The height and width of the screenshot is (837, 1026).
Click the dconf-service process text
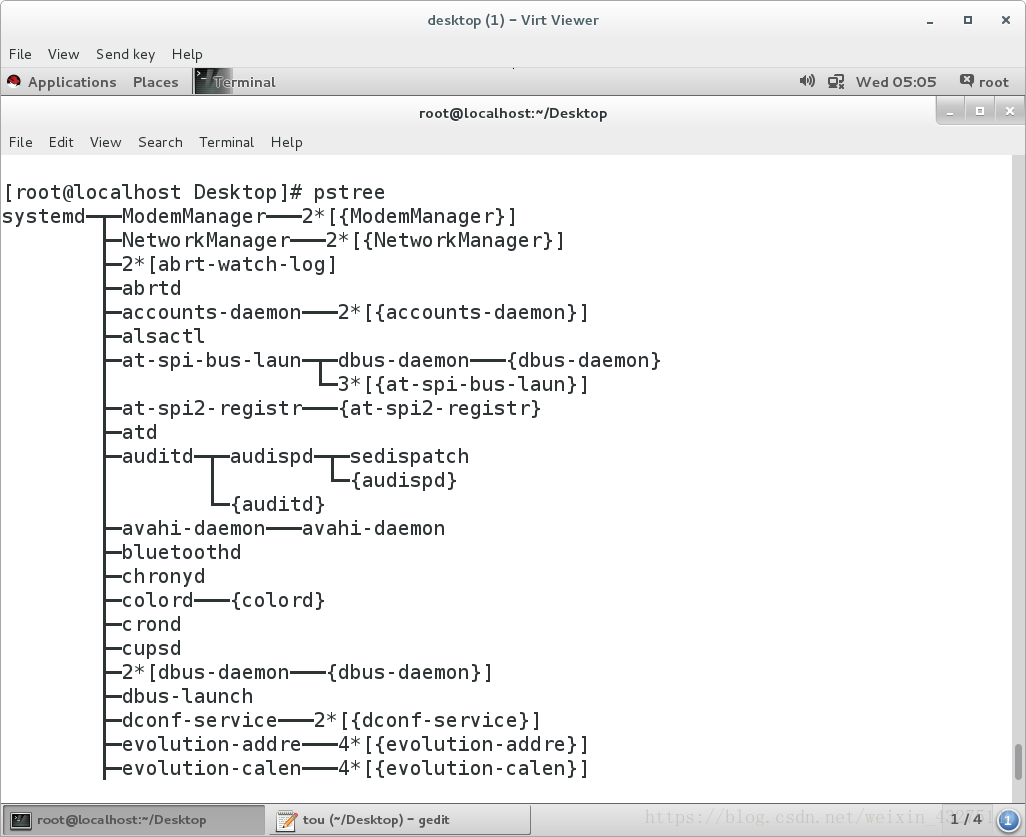(200, 721)
